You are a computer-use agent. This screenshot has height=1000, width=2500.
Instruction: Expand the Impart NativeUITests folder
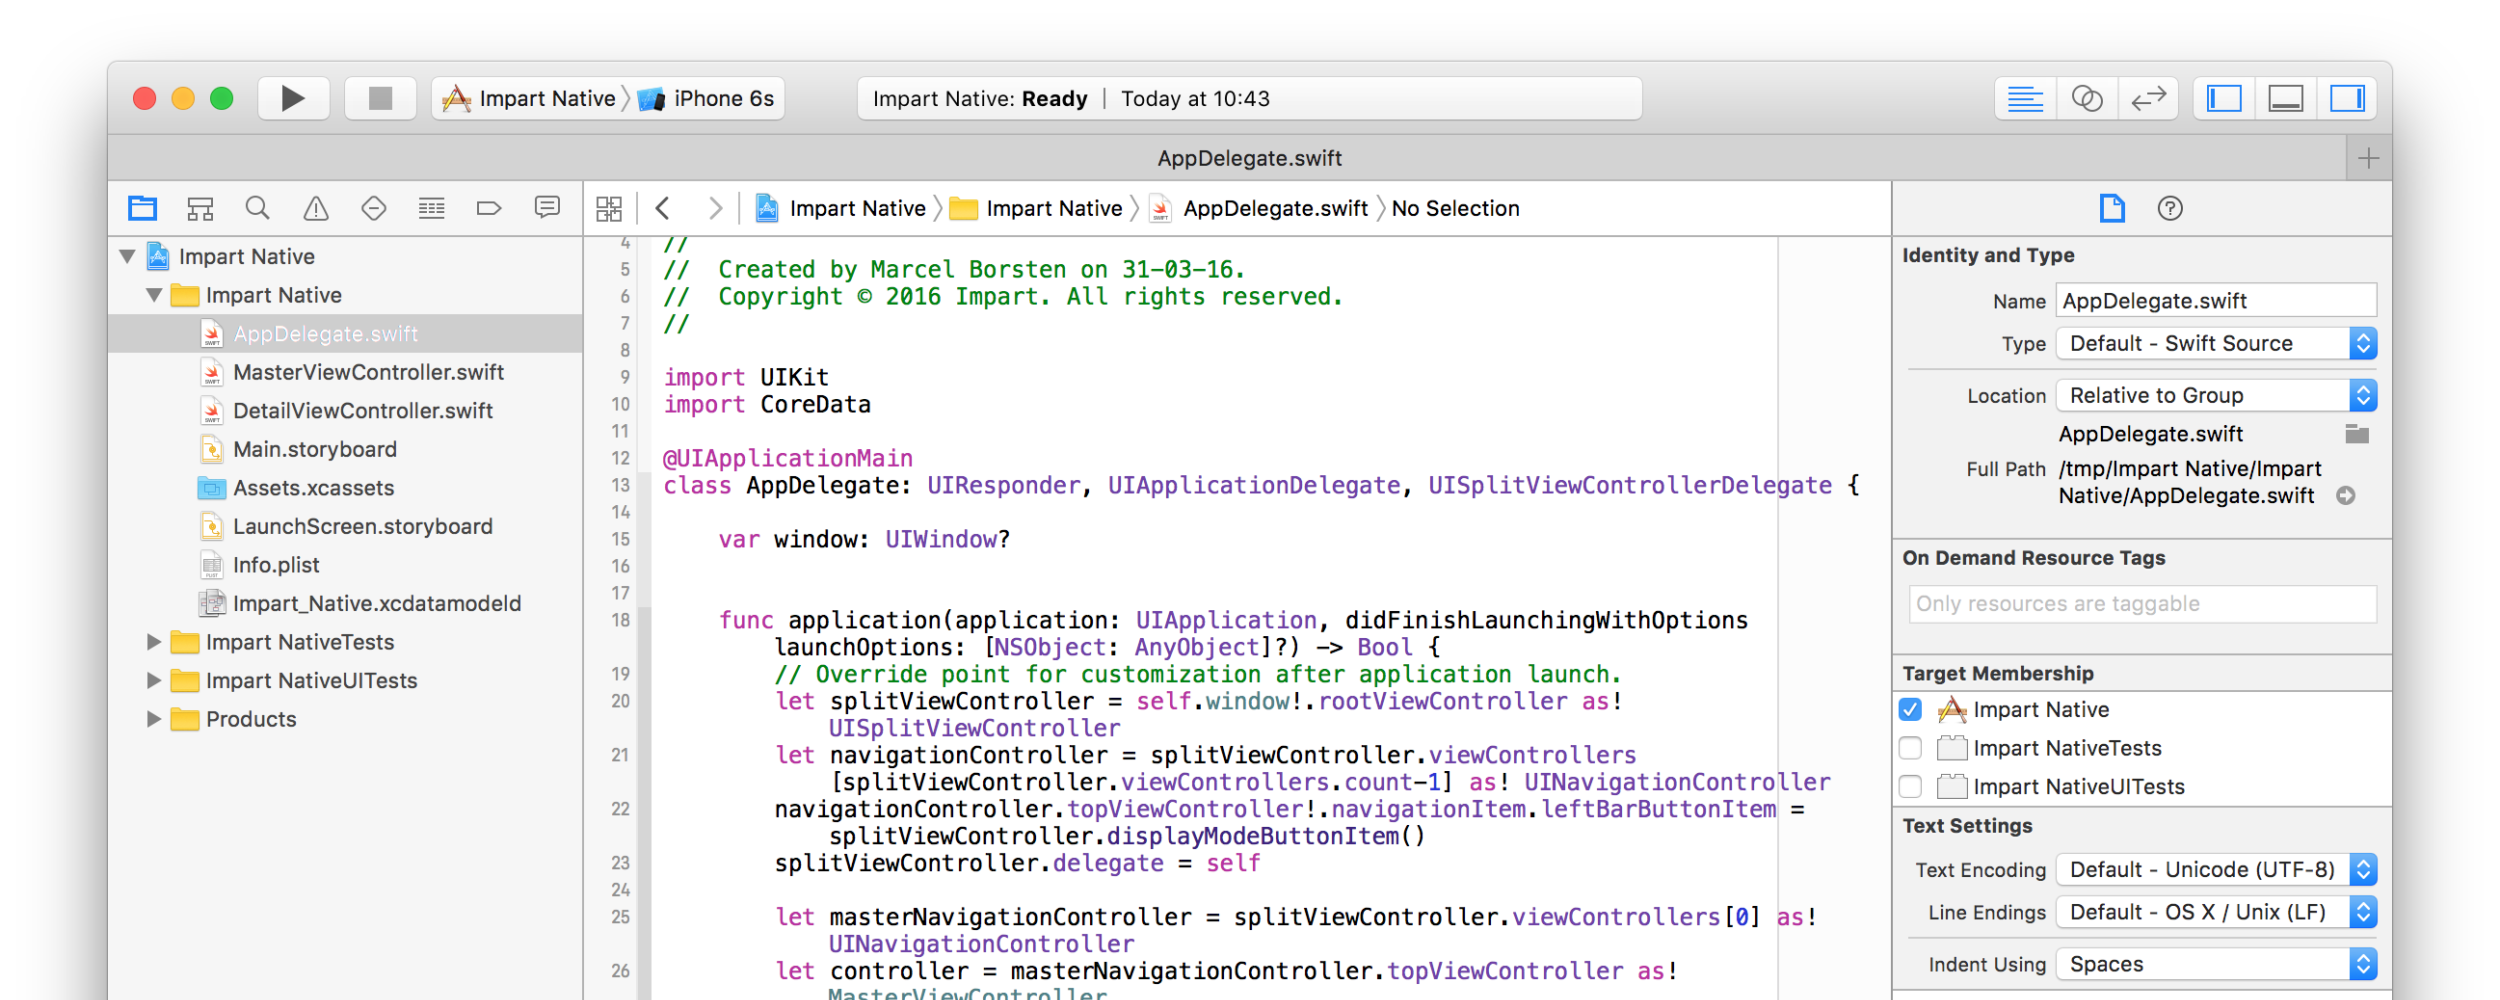tap(154, 680)
